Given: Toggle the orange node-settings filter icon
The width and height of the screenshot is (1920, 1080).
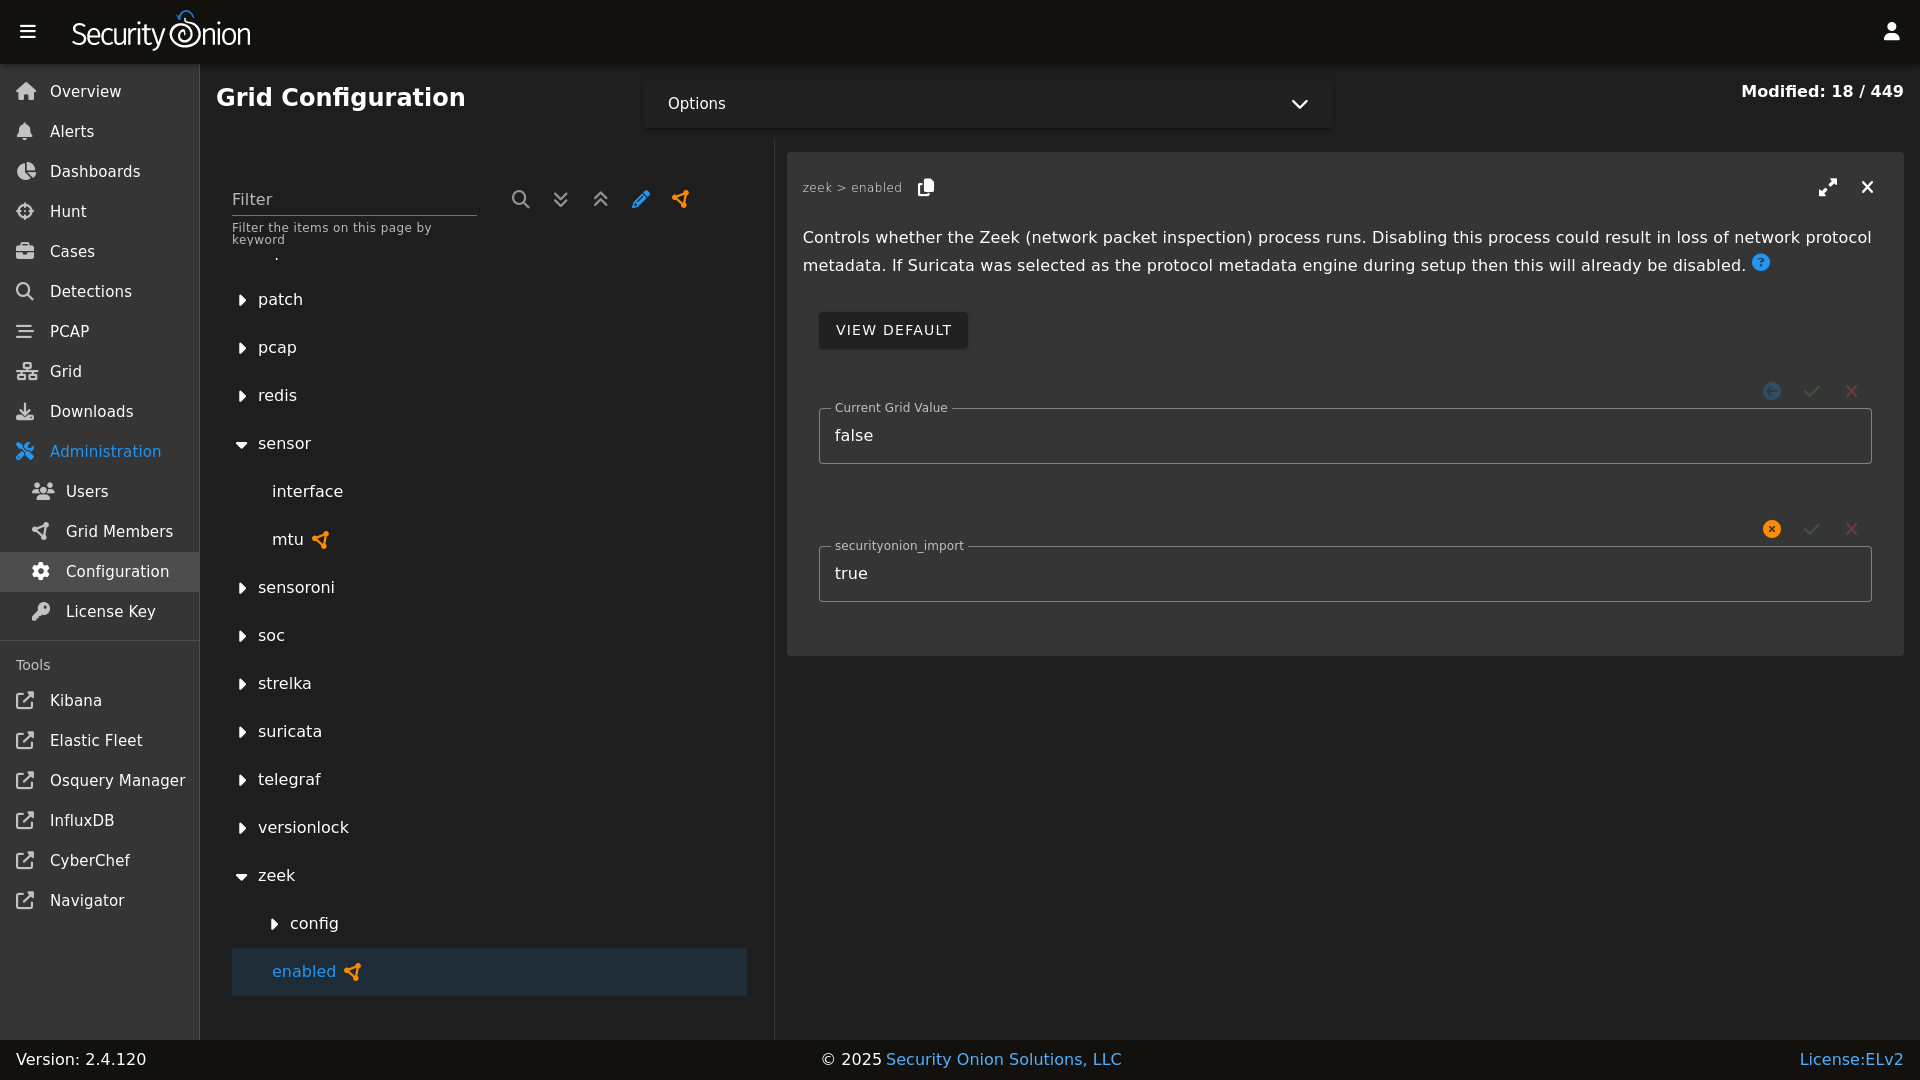Looking at the screenshot, I should click(681, 200).
